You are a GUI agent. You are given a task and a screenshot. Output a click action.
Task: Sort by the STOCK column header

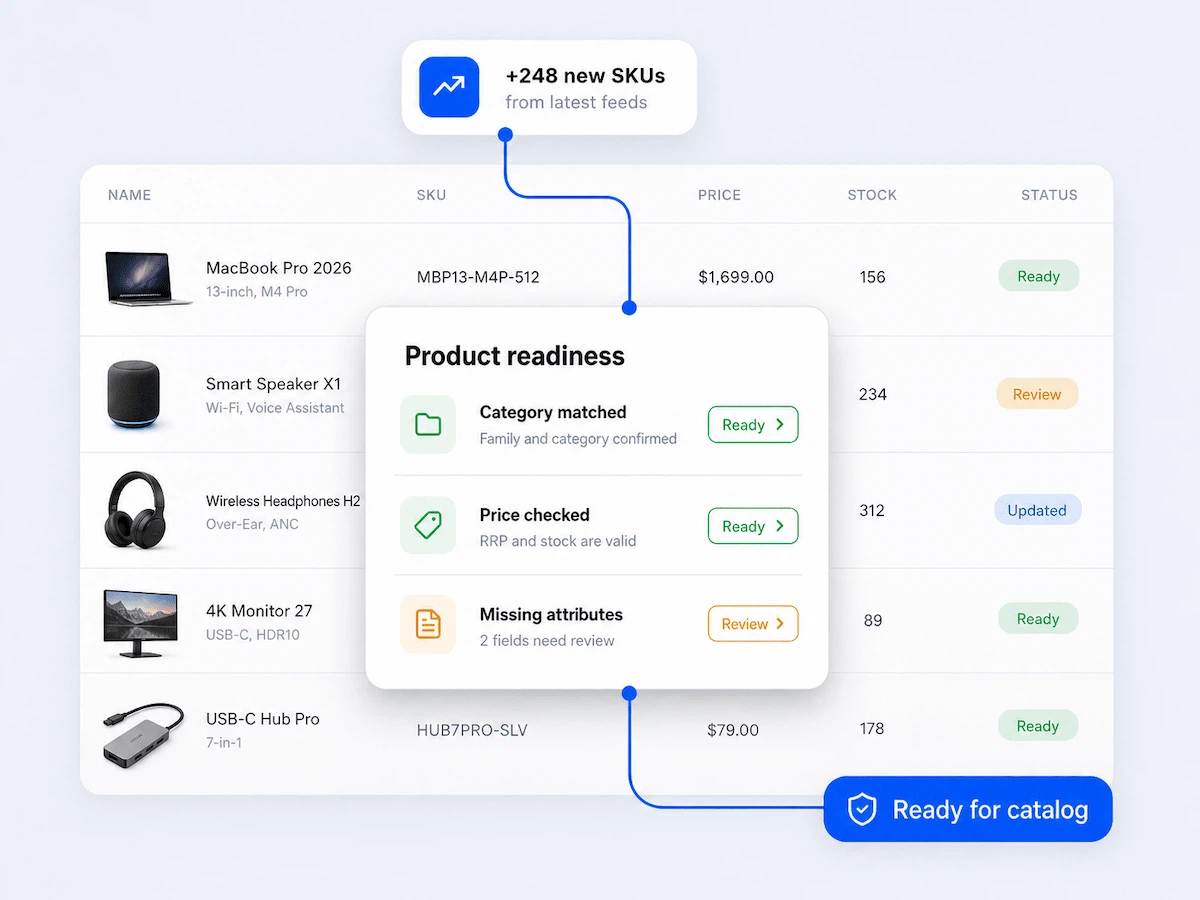872,195
